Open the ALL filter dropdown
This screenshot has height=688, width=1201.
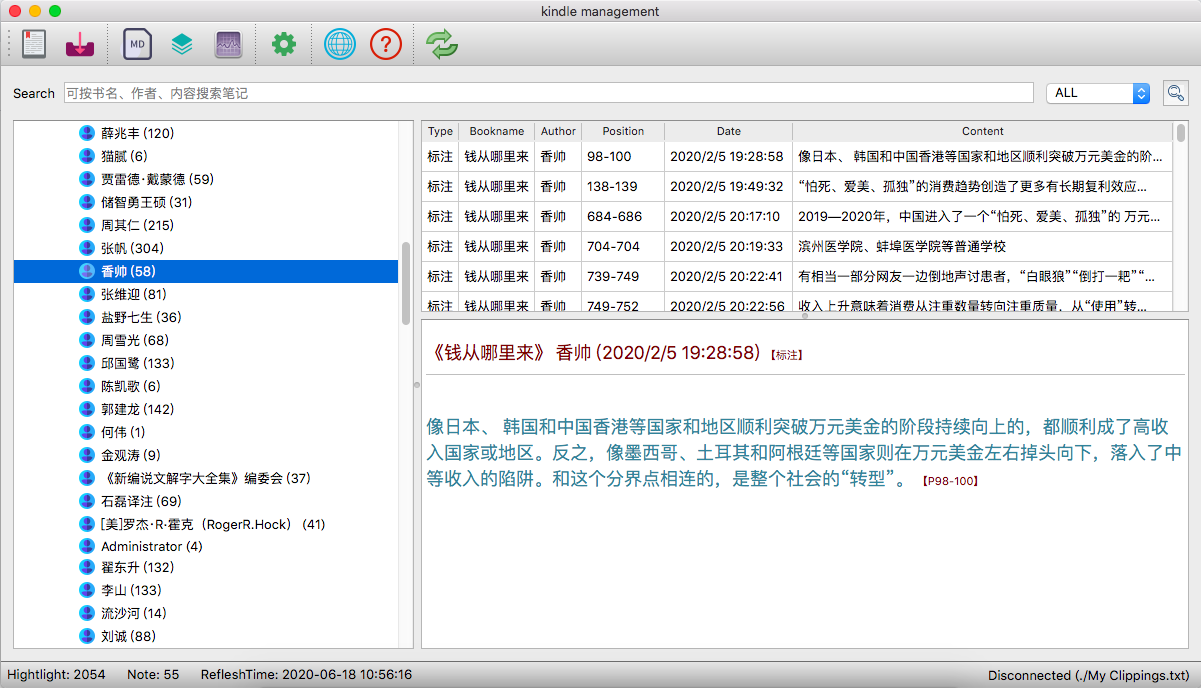(x=1097, y=92)
